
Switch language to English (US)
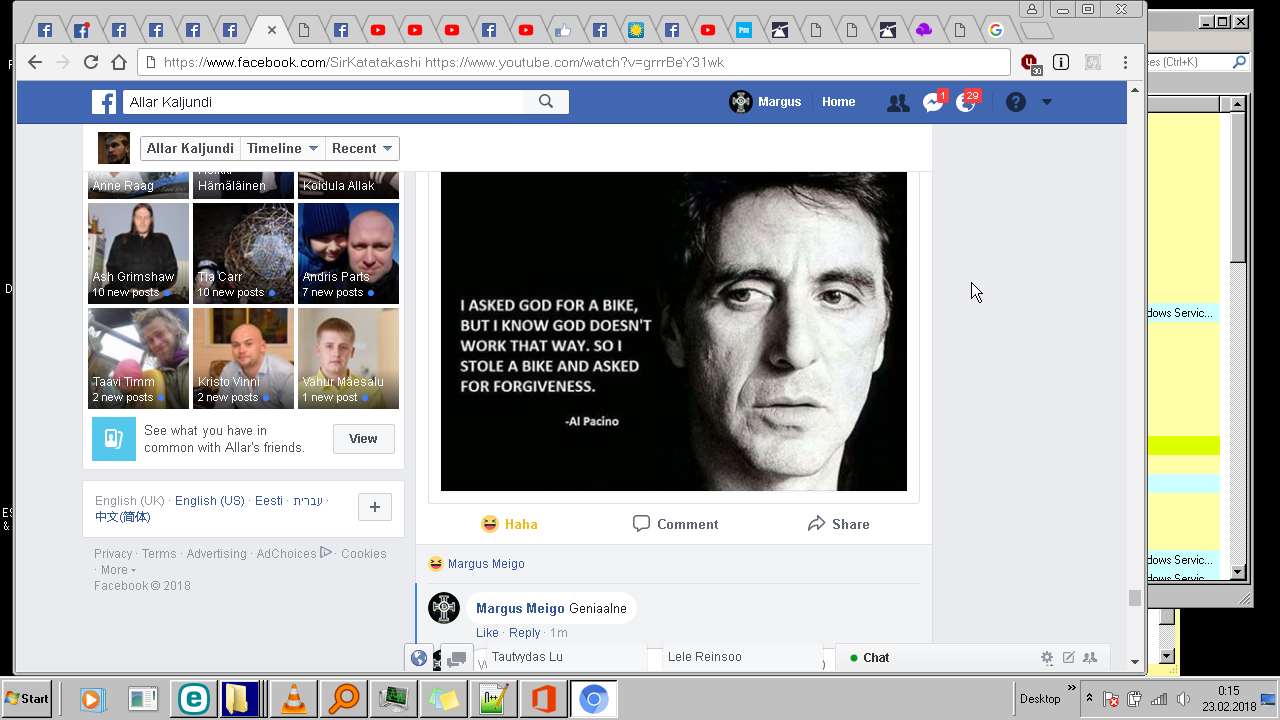210,501
